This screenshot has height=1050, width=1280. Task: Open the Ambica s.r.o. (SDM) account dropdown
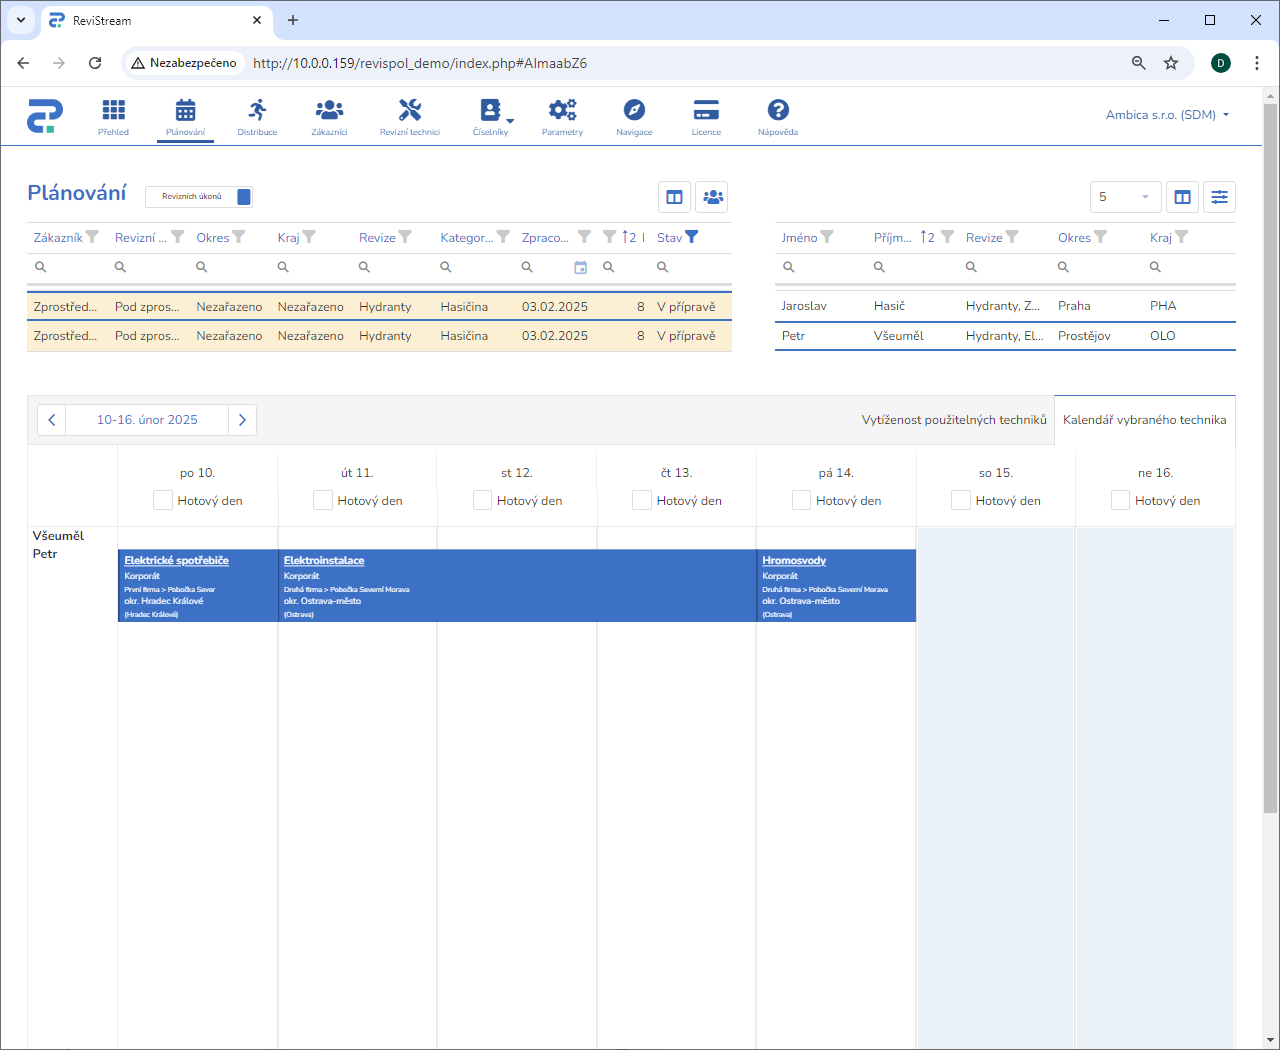tap(1166, 115)
